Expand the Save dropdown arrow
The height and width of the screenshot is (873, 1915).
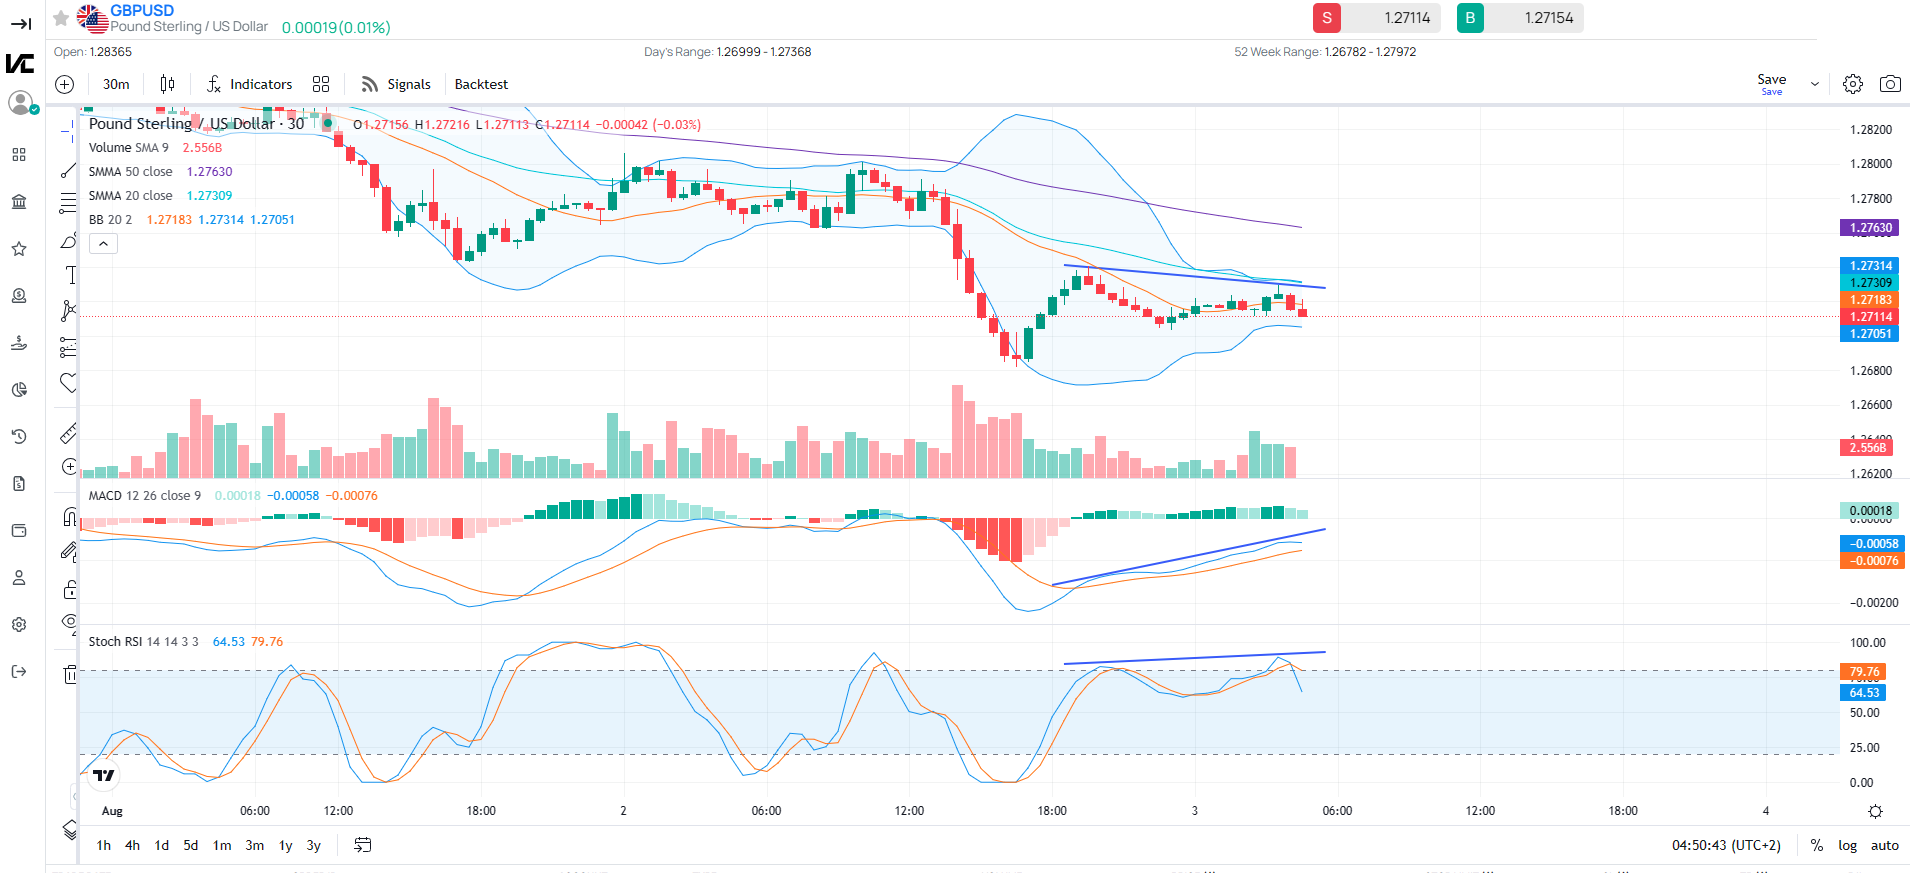point(1814,85)
